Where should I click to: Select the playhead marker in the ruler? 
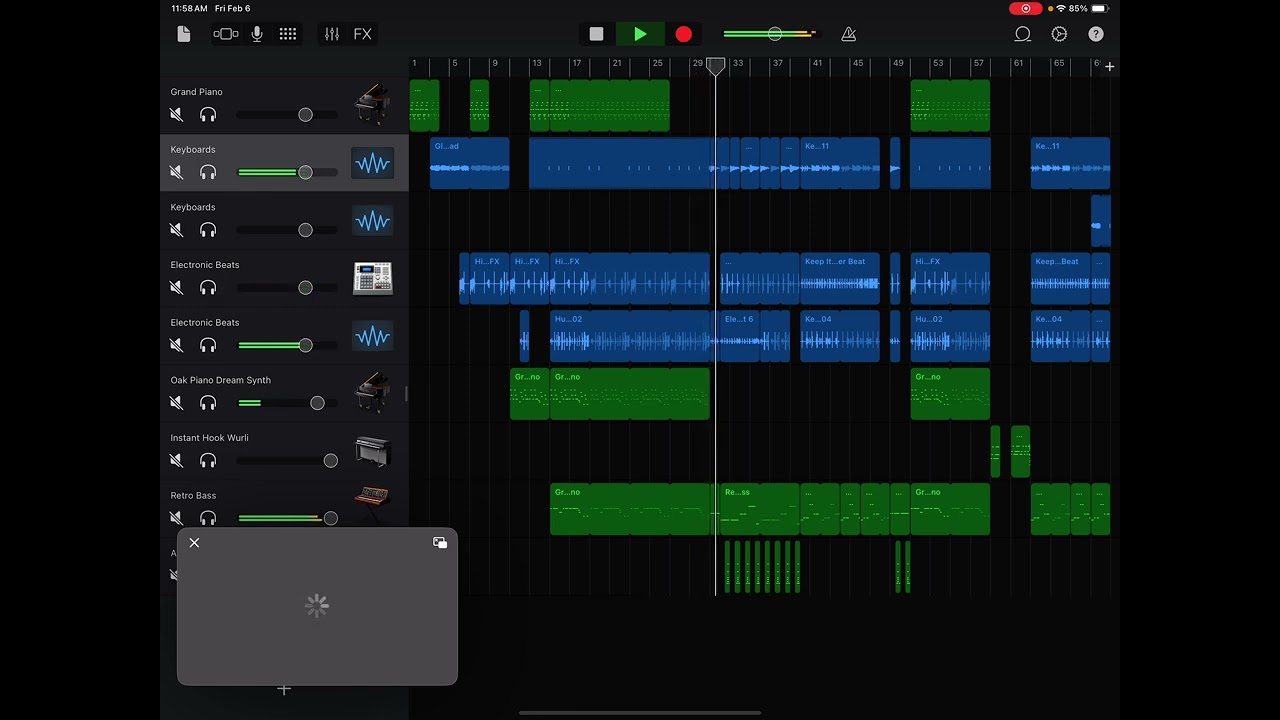(716, 66)
